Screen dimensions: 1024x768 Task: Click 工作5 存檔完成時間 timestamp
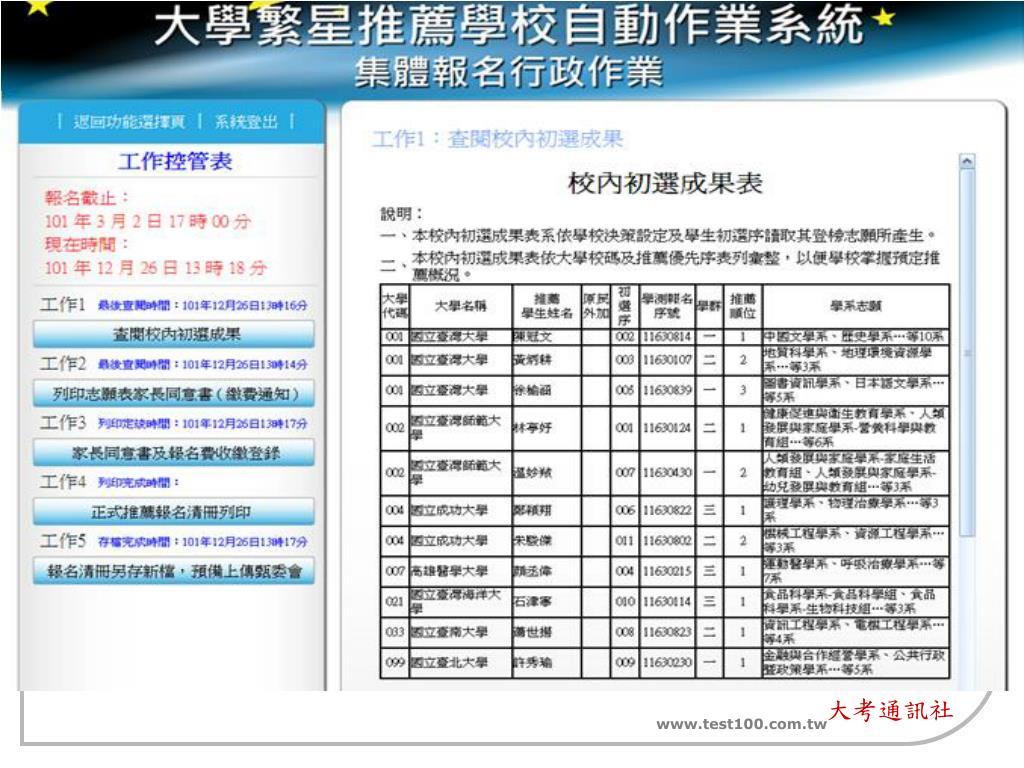pos(202,542)
